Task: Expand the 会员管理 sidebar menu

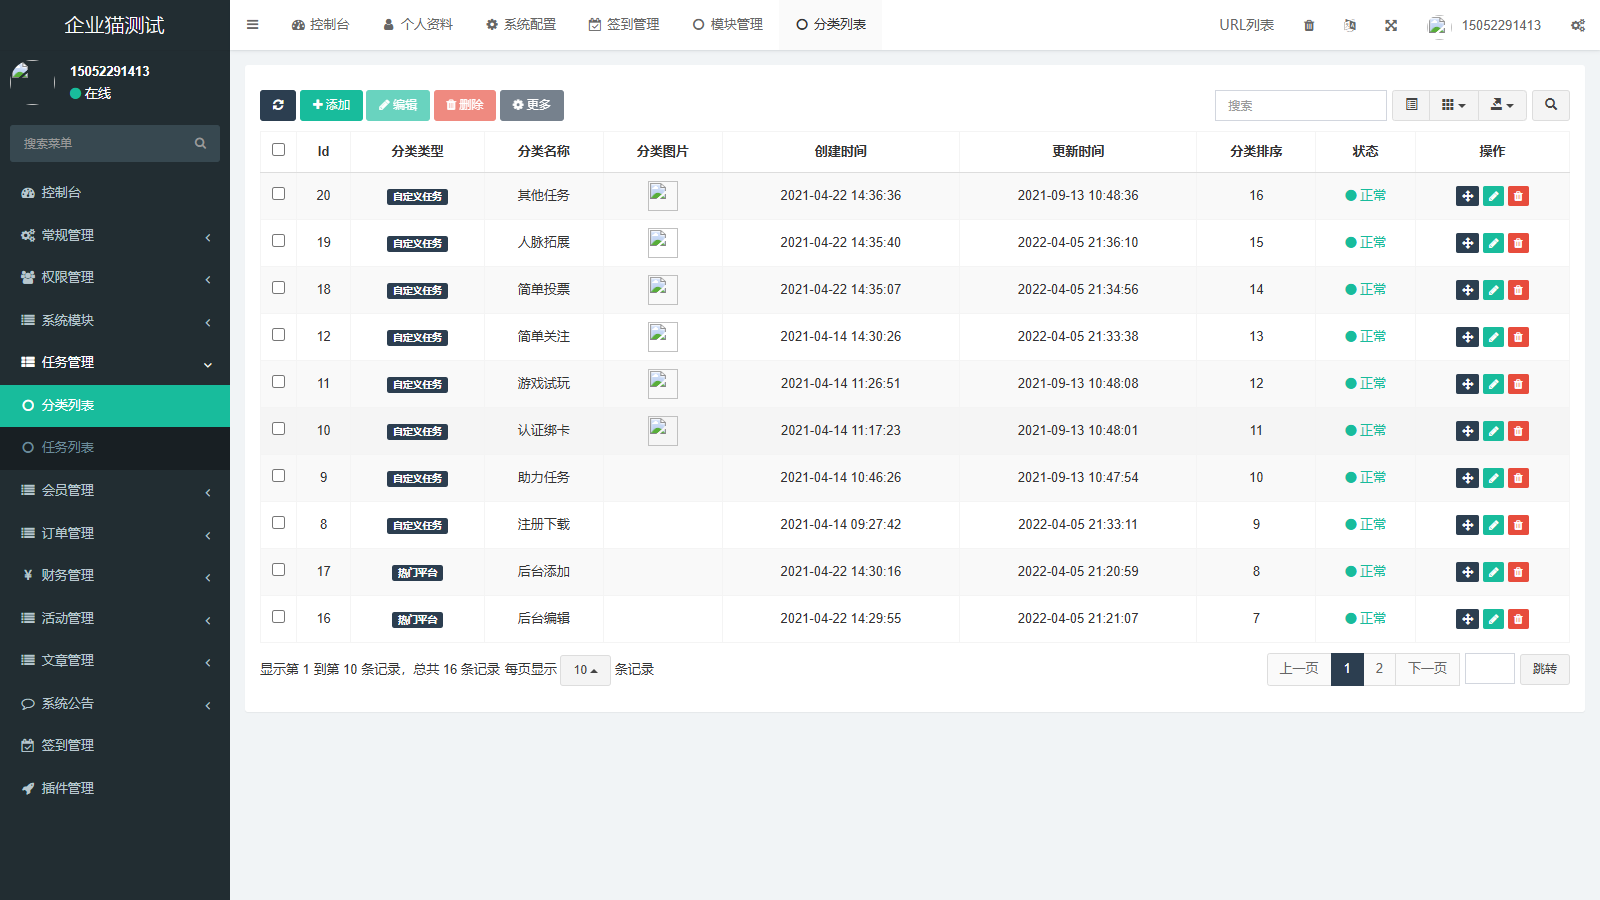Action: (115, 490)
